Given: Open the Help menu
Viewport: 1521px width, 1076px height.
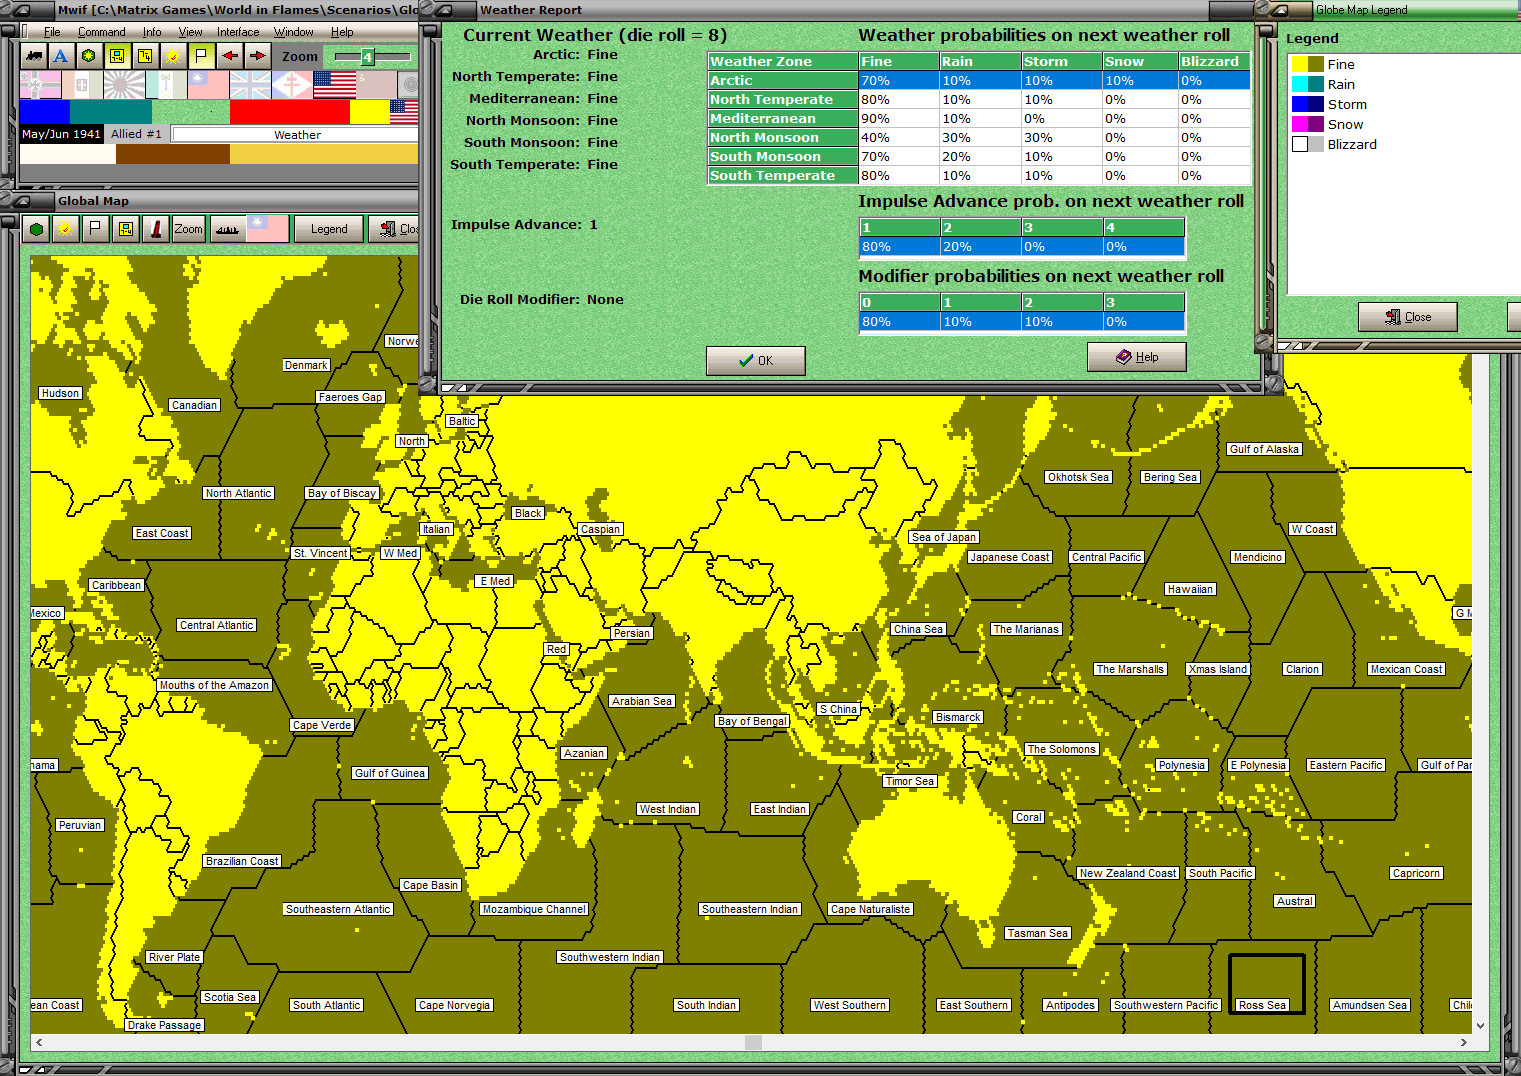Looking at the screenshot, I should [342, 32].
